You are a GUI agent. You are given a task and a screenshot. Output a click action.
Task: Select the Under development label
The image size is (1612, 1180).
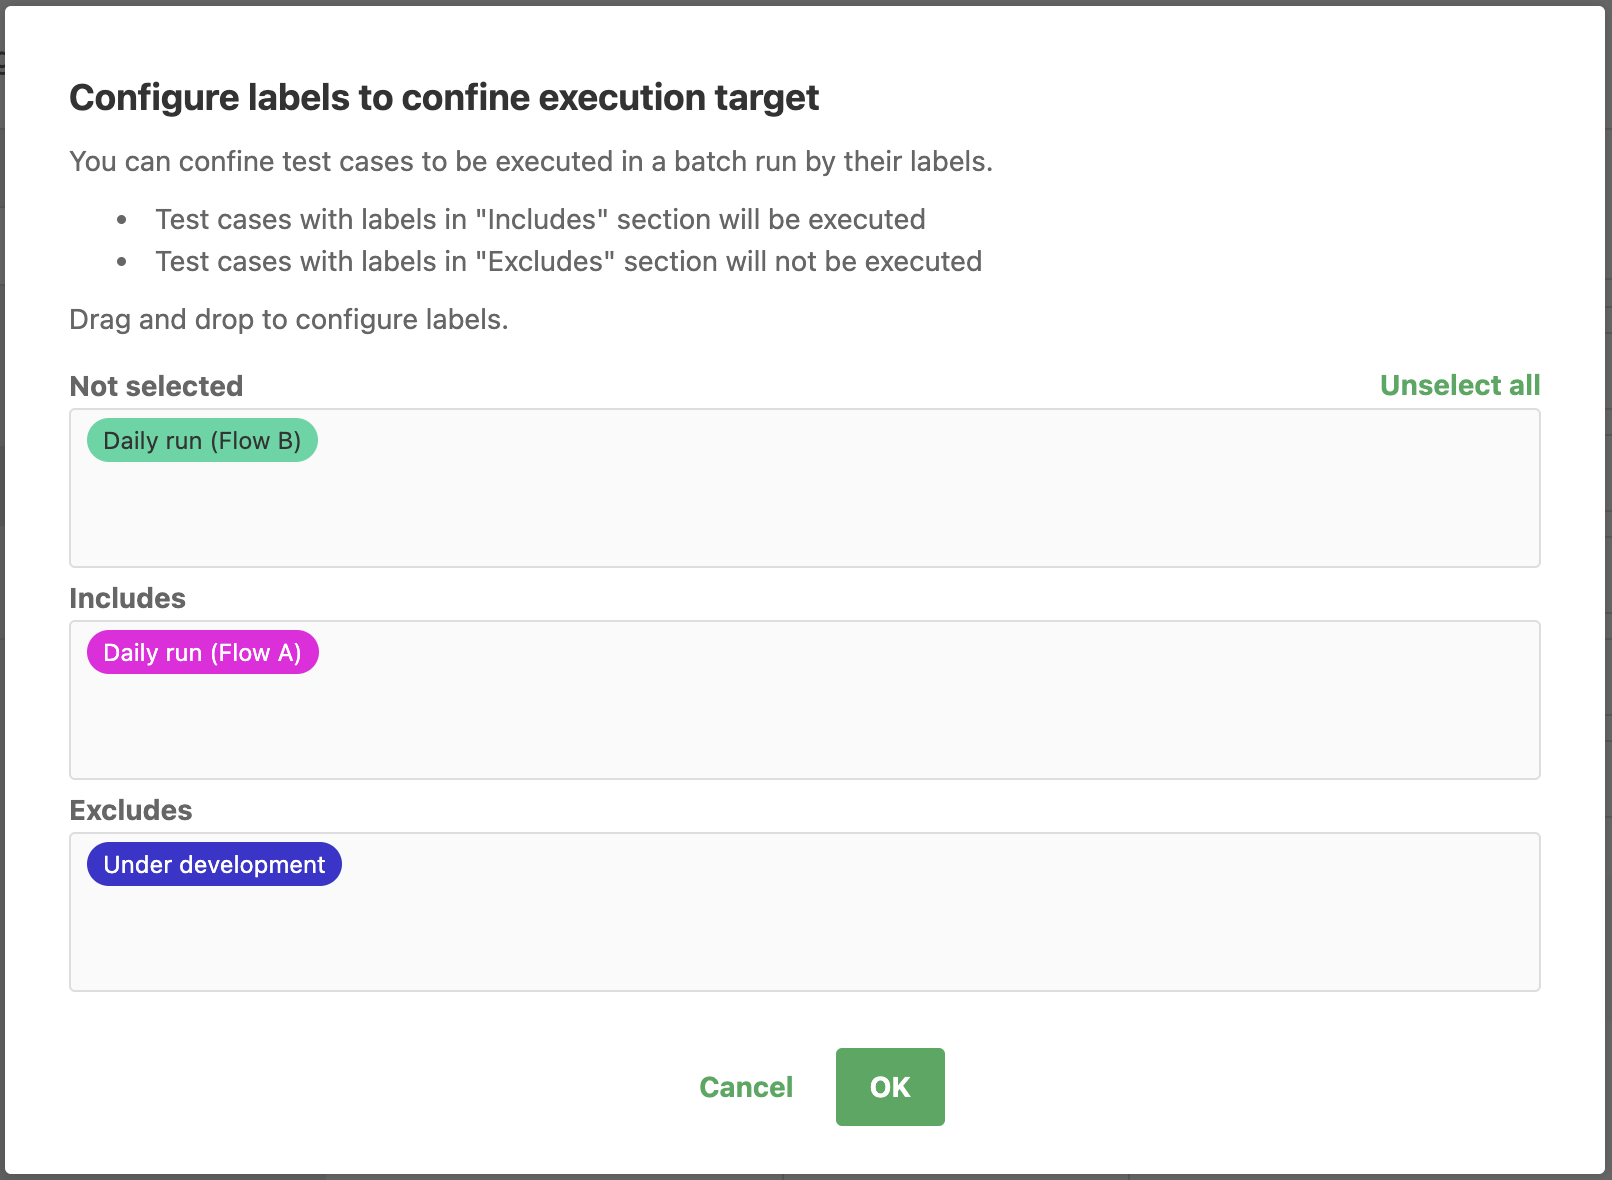[x=214, y=864]
